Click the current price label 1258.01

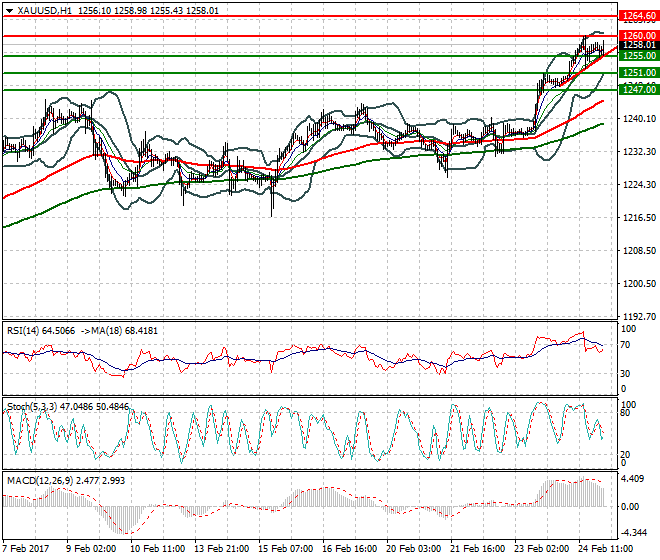coord(639,45)
